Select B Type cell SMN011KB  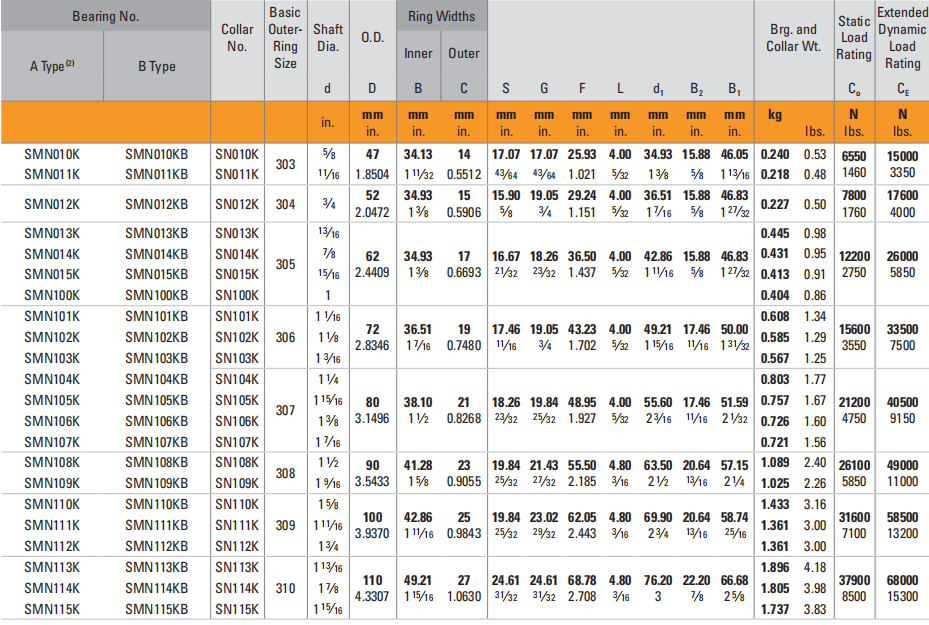(x=156, y=175)
